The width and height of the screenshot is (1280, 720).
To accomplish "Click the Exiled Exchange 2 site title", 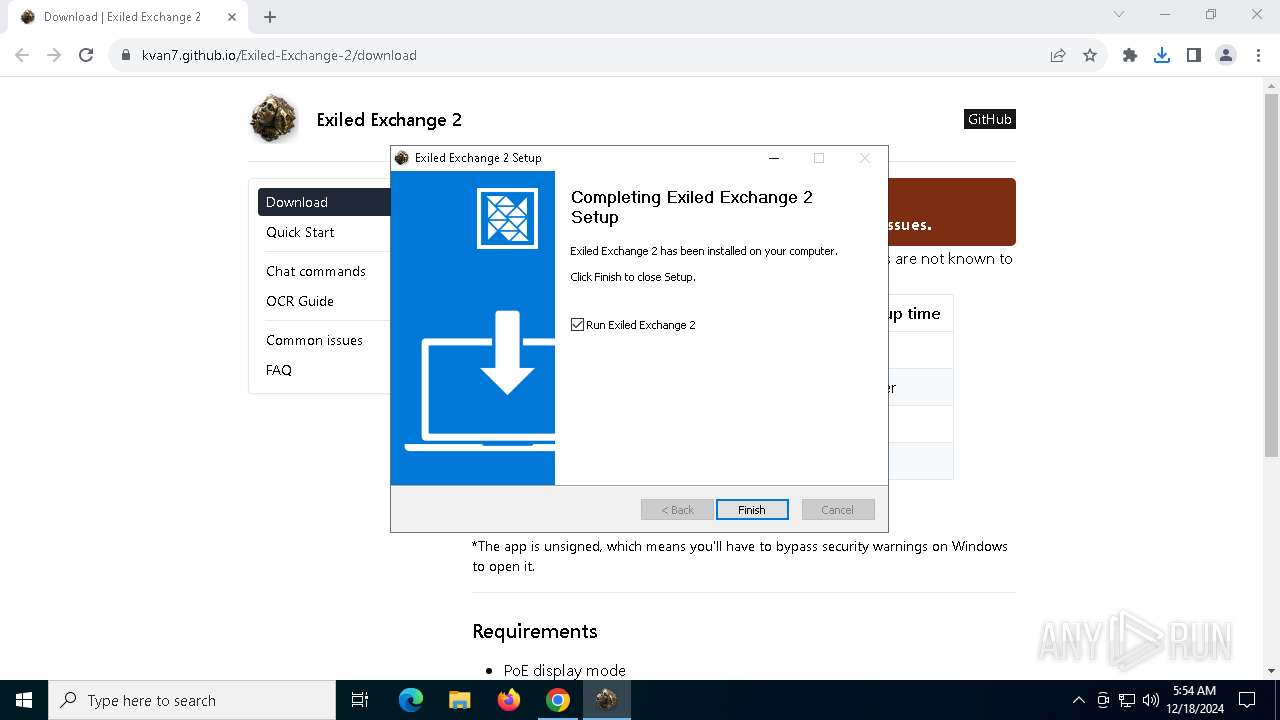I will coord(389,120).
